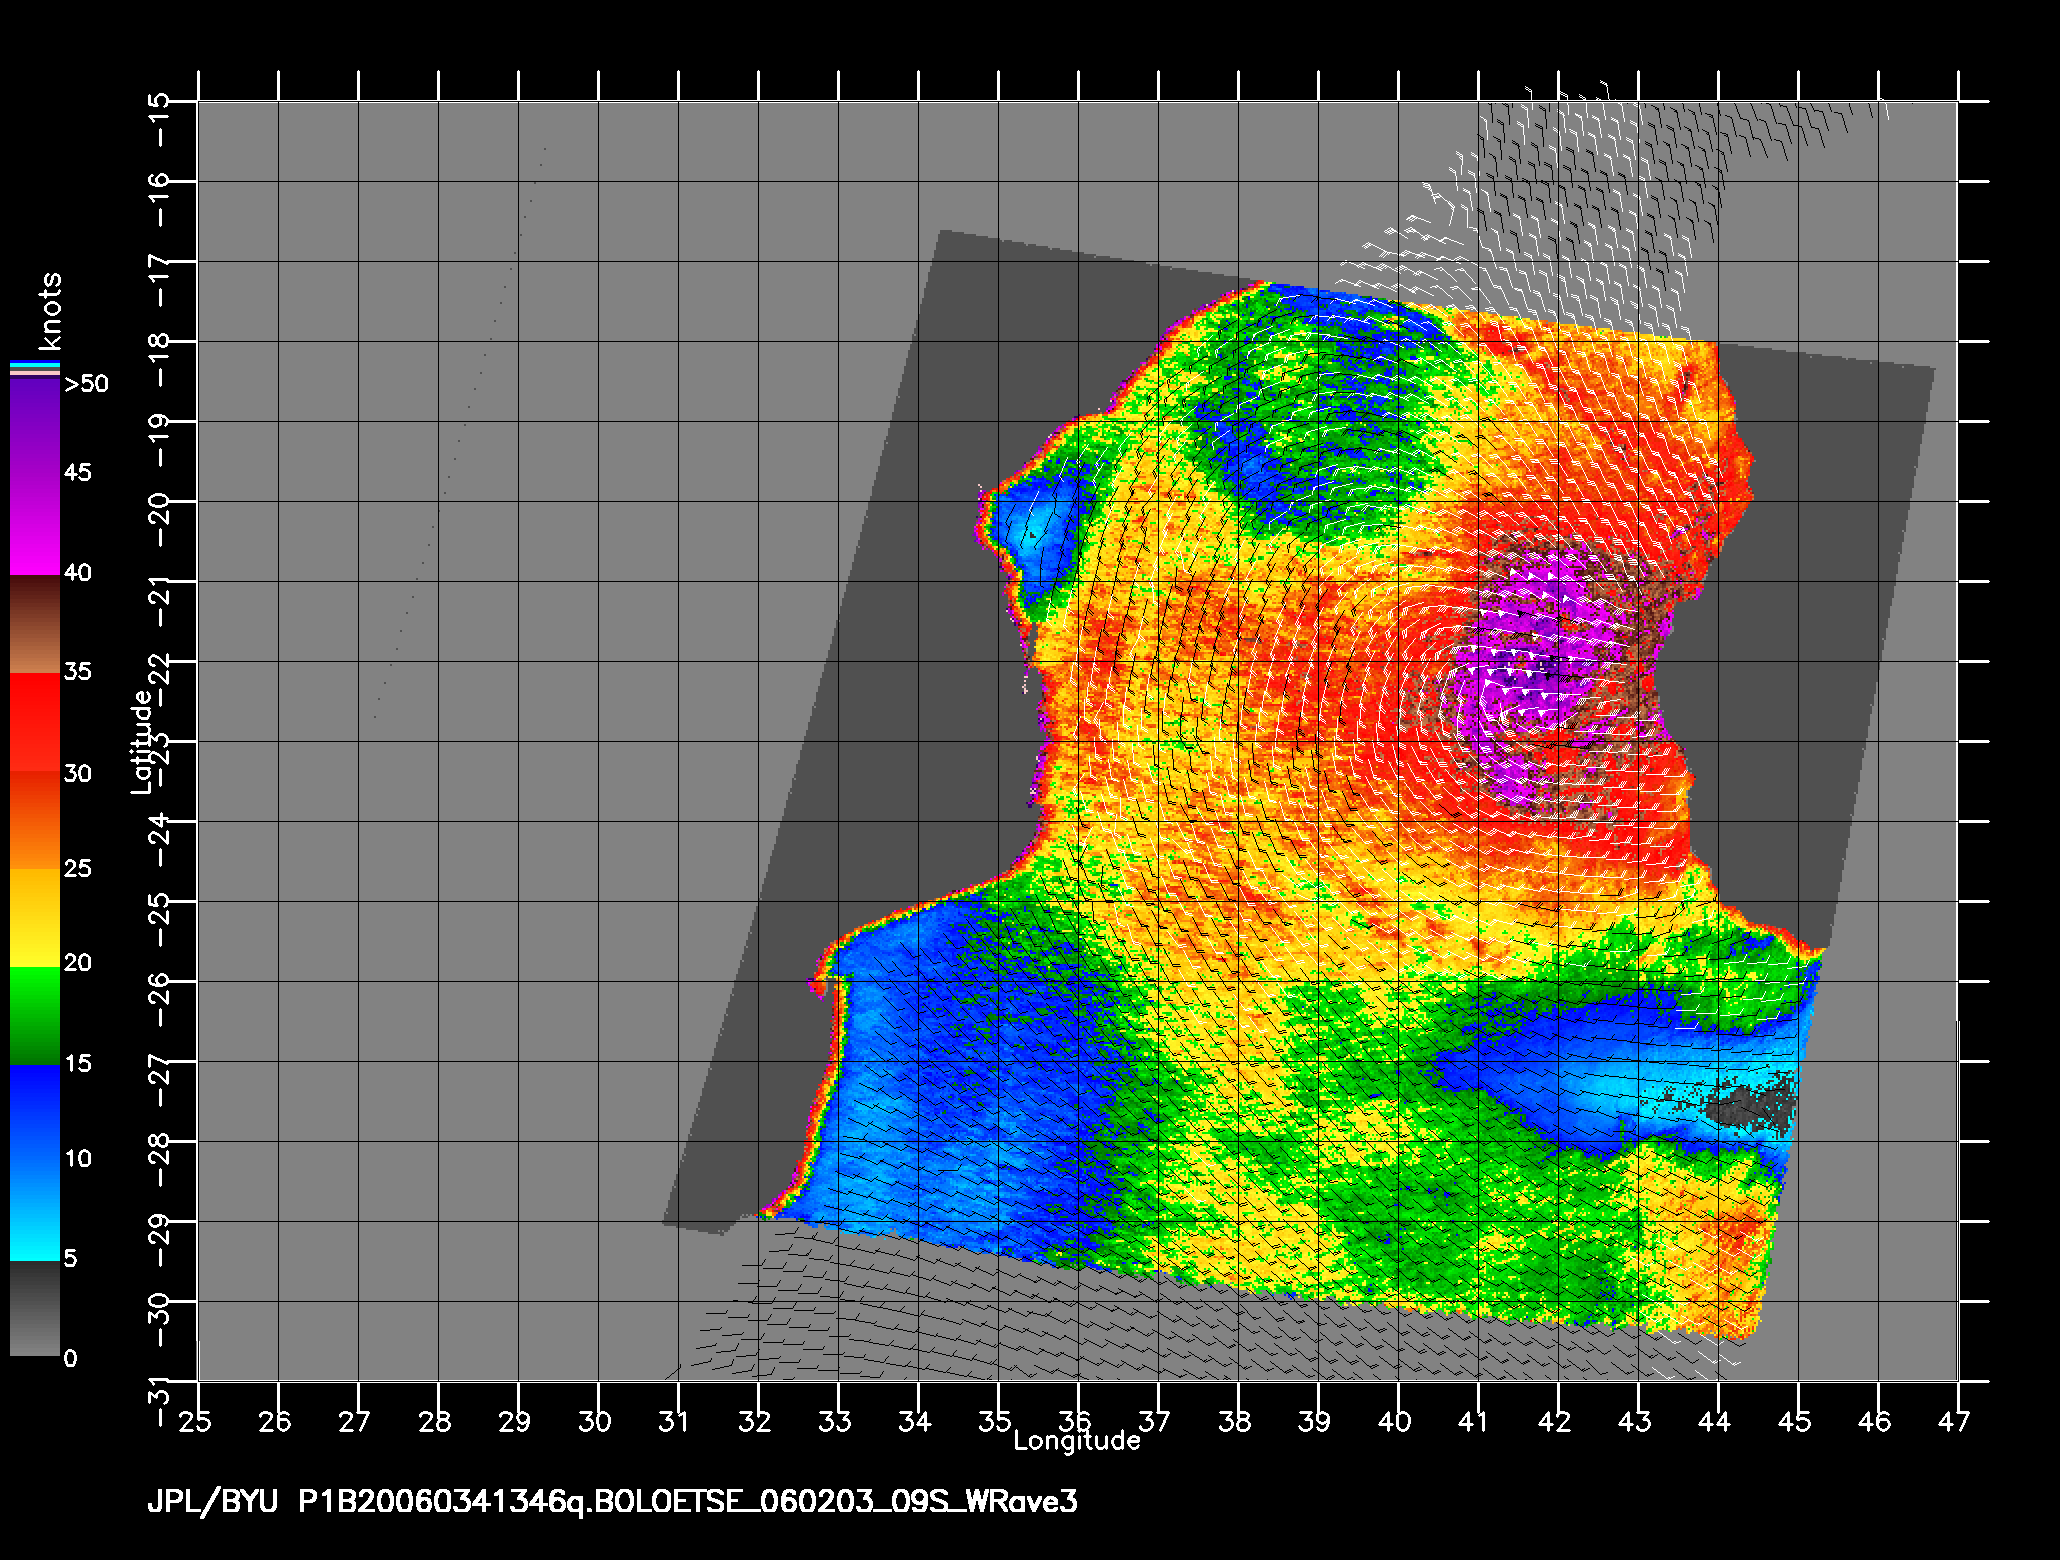This screenshot has height=1560, width=2060.
Task: Click the '25' knots colorbar label
Action: tap(78, 868)
